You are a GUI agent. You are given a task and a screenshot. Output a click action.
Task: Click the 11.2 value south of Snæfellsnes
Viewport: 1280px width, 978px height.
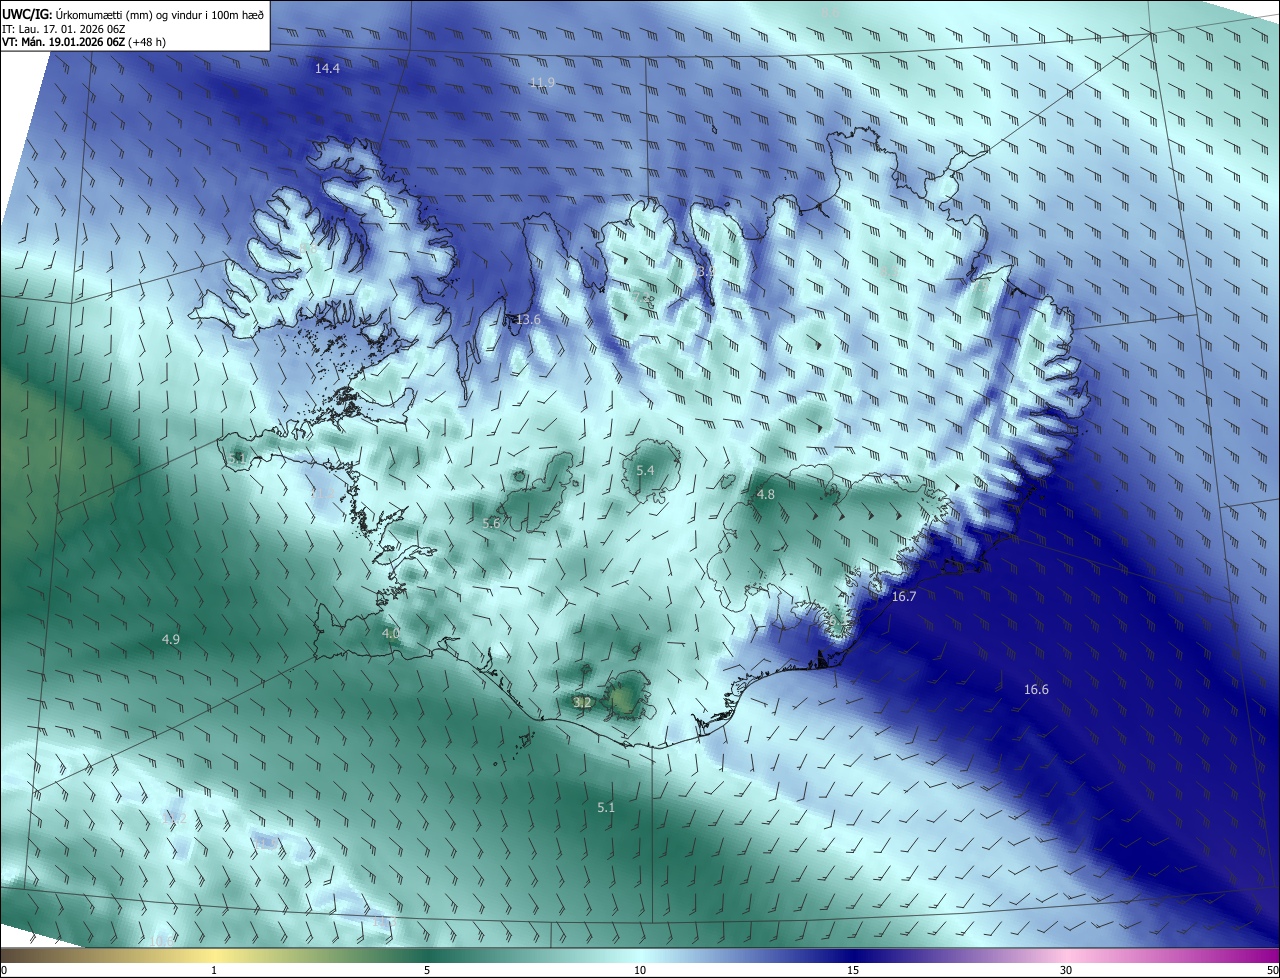pyautogui.click(x=322, y=492)
